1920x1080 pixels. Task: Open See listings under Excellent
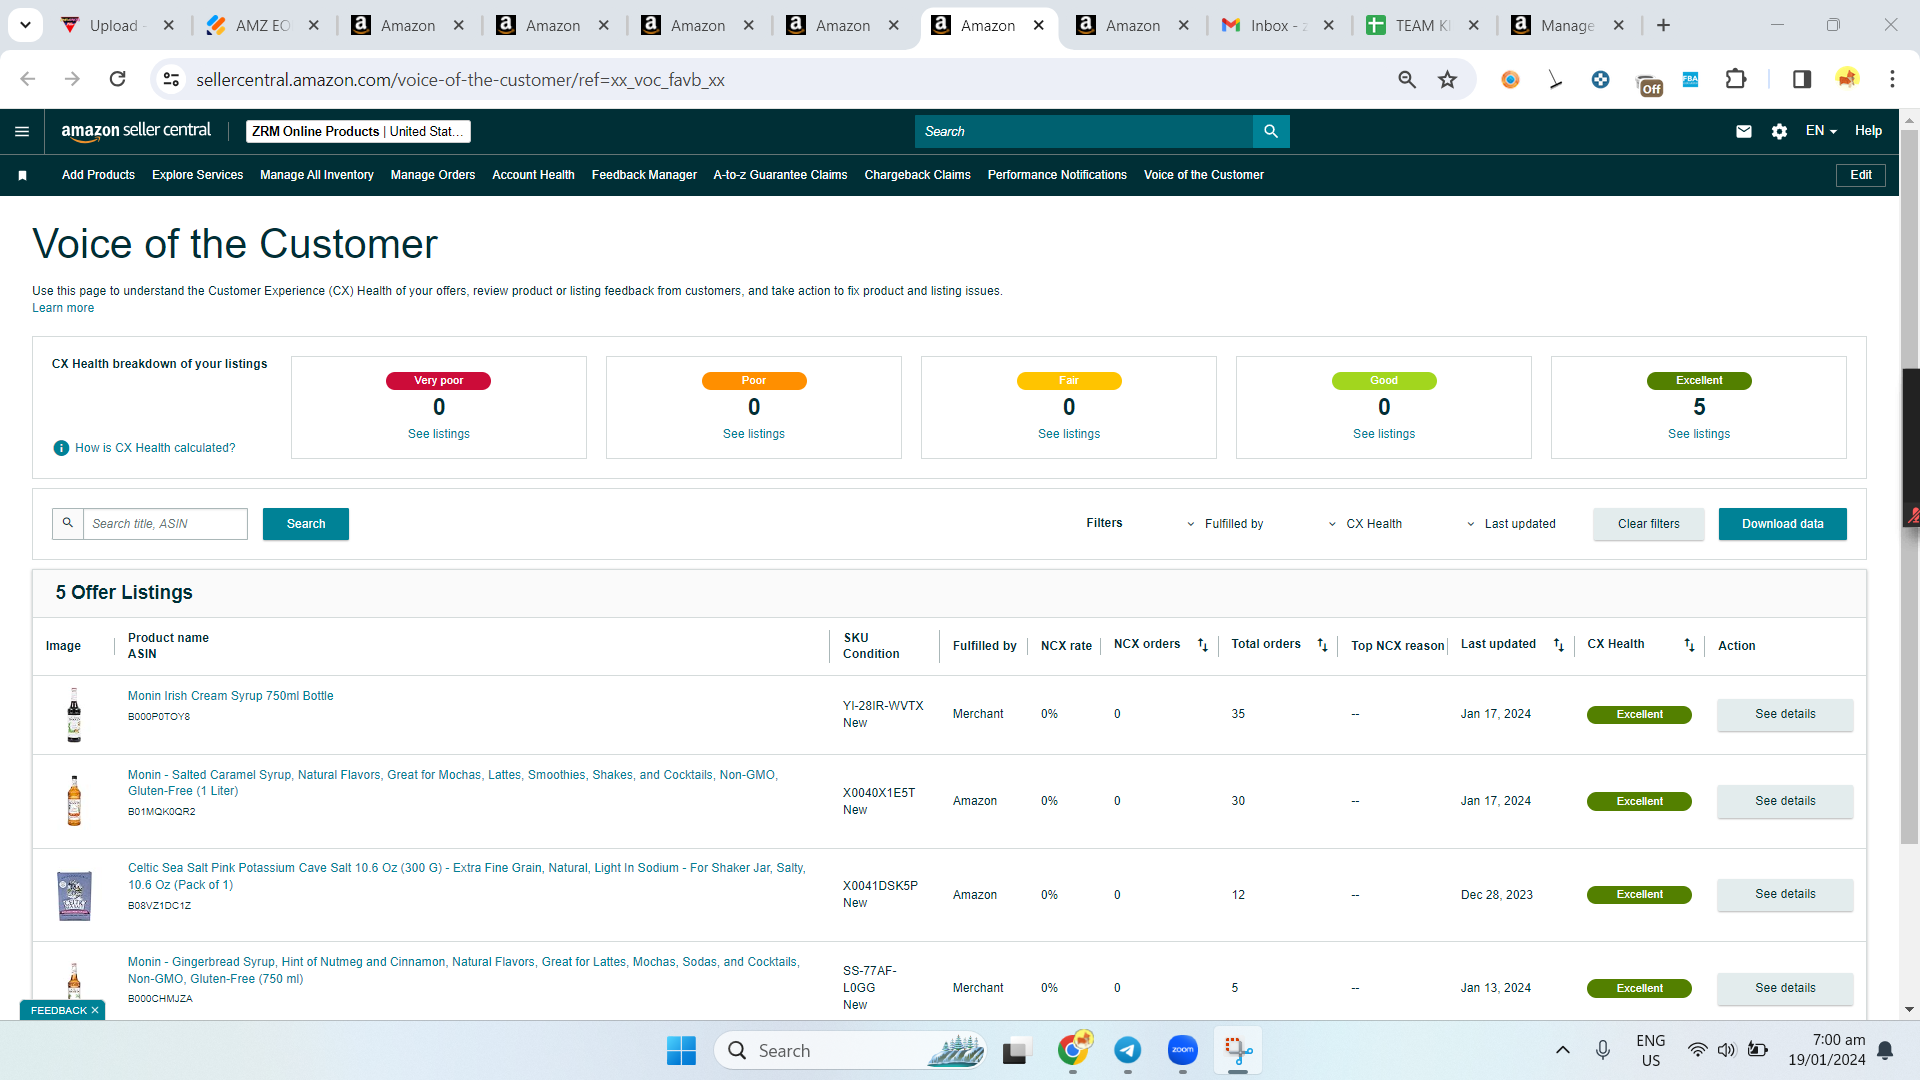(x=1699, y=434)
